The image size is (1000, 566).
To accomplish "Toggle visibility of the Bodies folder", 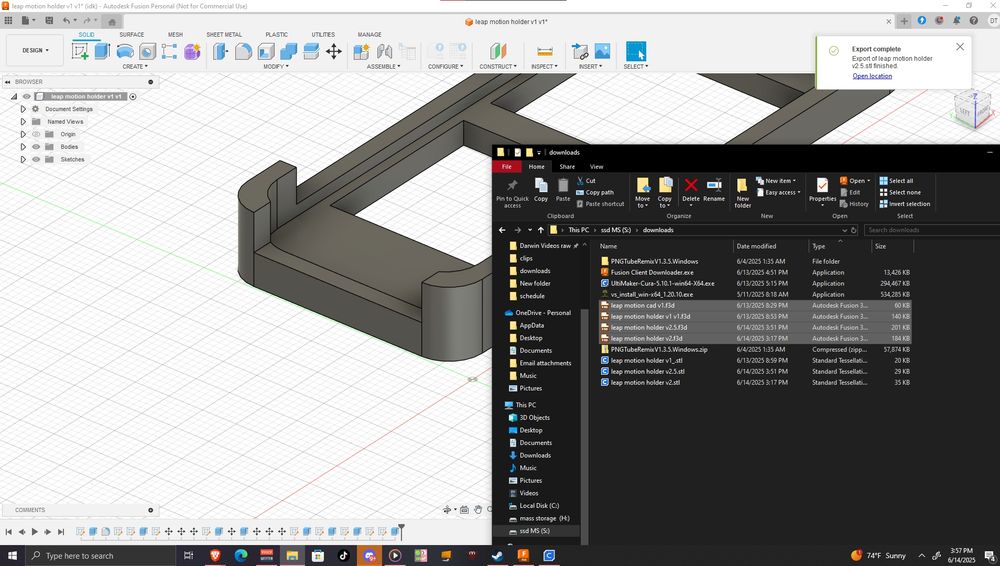I will point(36,147).
